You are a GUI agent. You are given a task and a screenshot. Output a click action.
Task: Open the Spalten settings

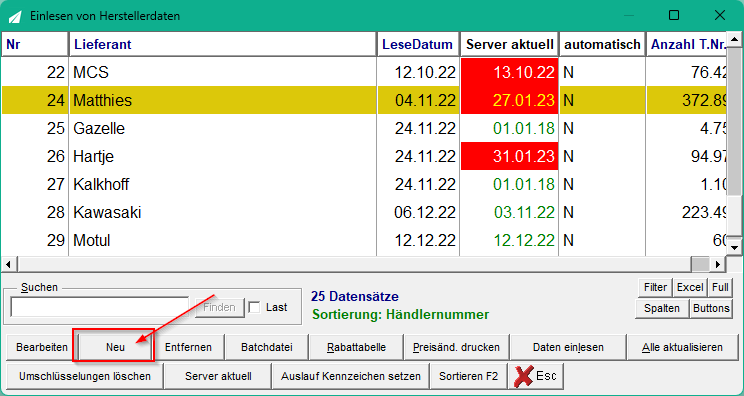coord(662,308)
